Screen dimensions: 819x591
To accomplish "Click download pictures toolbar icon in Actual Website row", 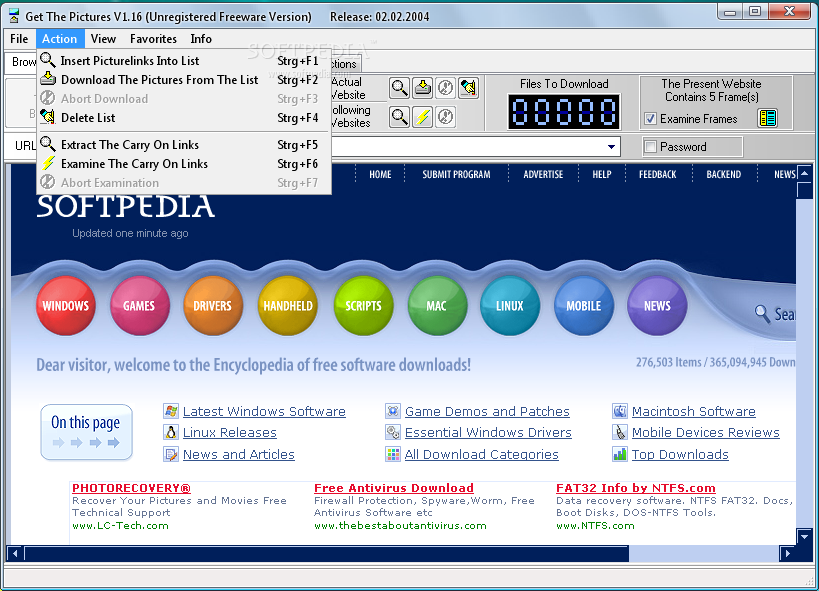I will 423,88.
